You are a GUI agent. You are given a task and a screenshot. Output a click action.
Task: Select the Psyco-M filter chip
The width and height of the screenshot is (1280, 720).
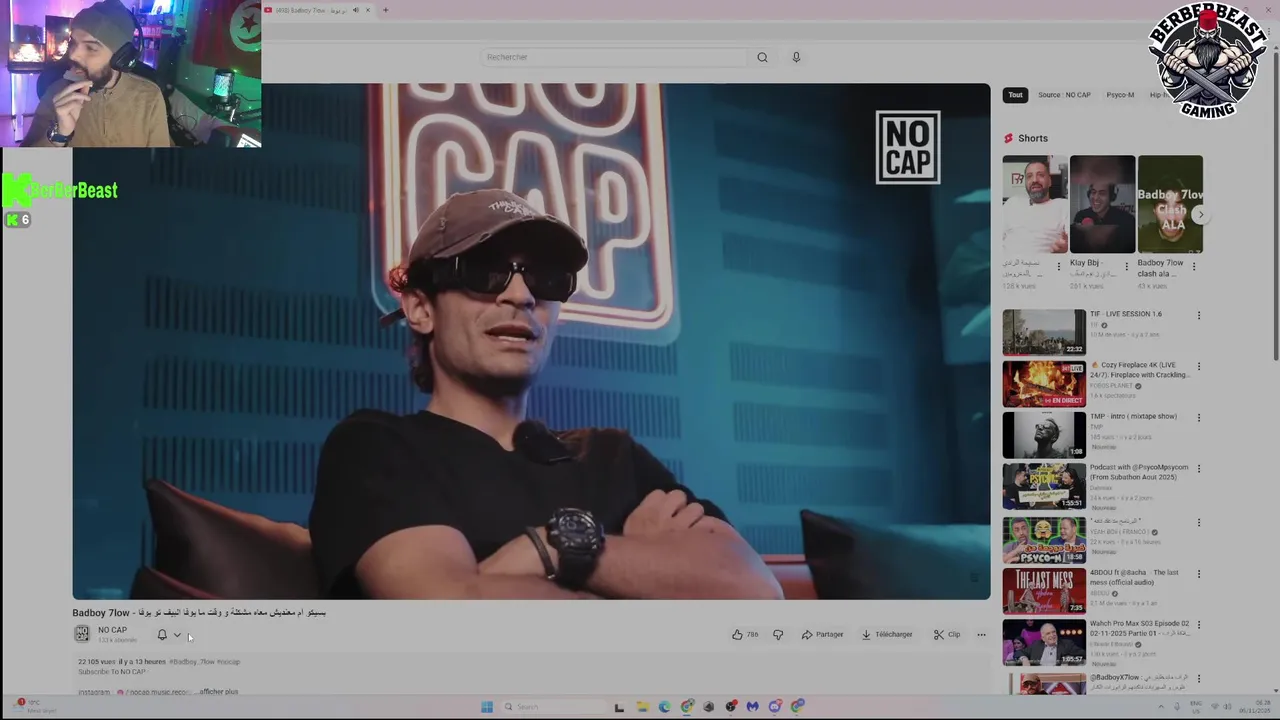pos(1120,95)
